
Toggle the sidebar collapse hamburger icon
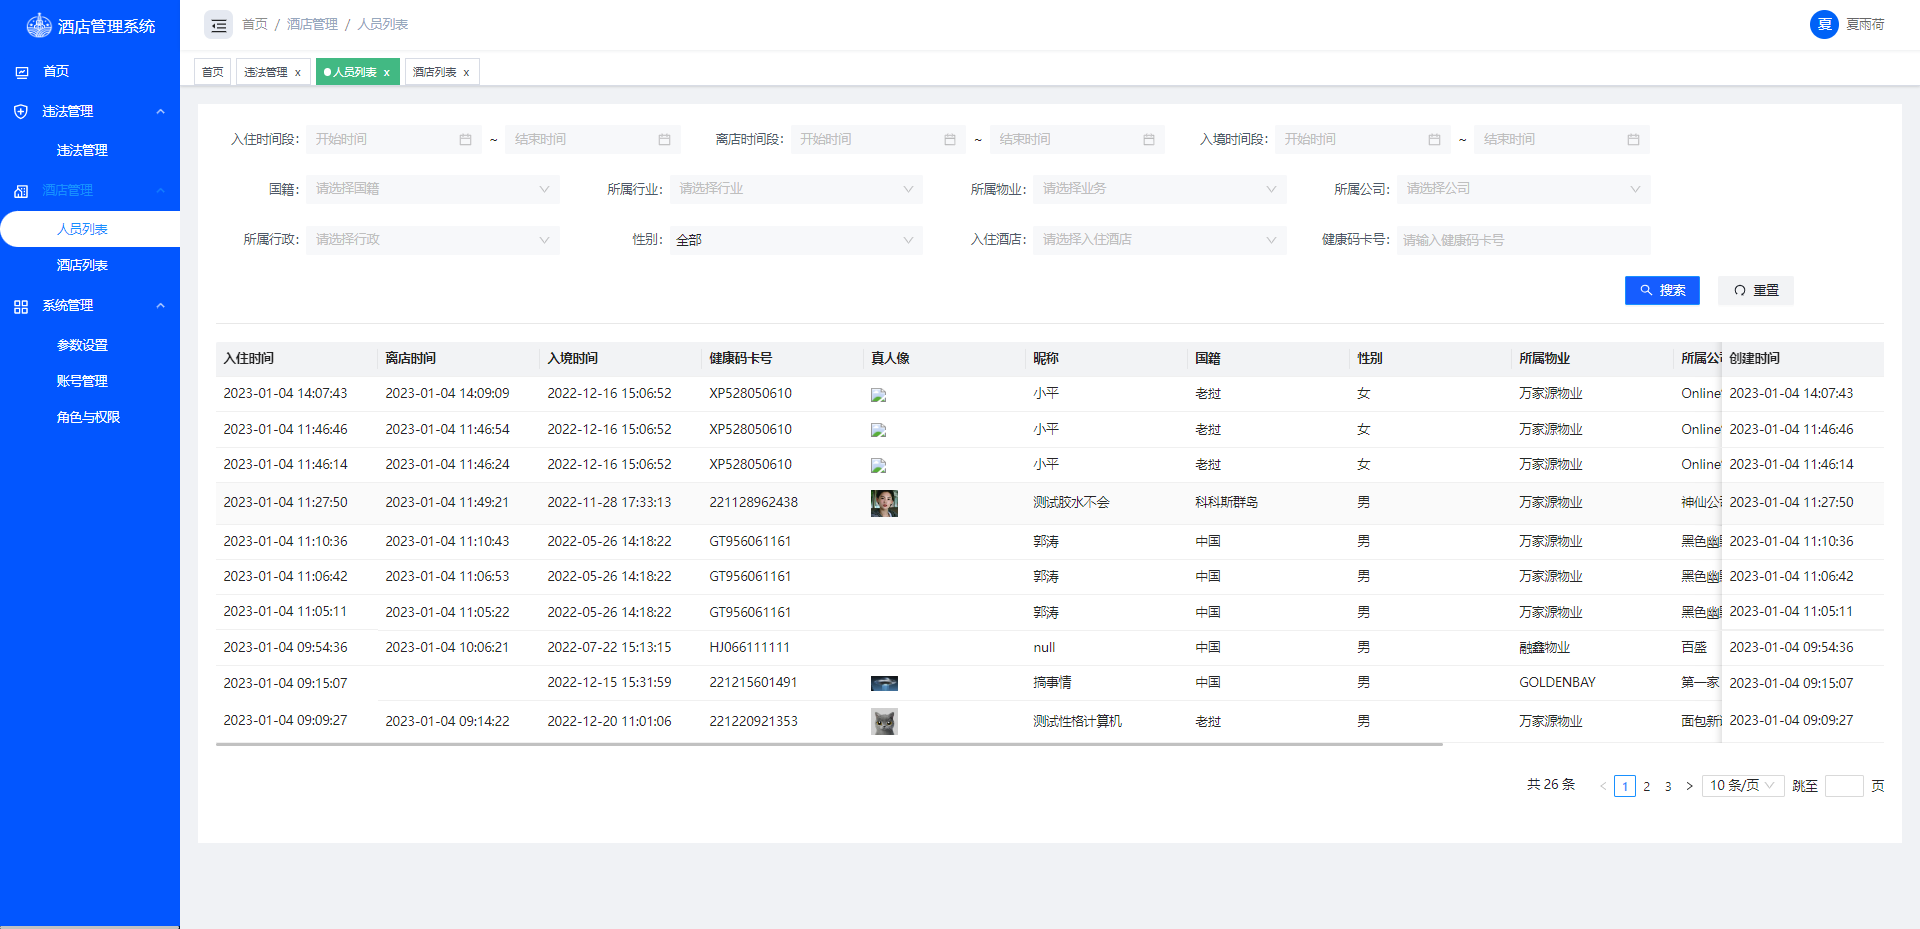(x=218, y=25)
